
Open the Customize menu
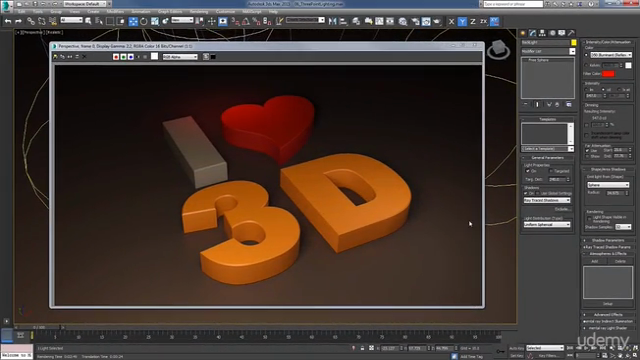tap(225, 11)
